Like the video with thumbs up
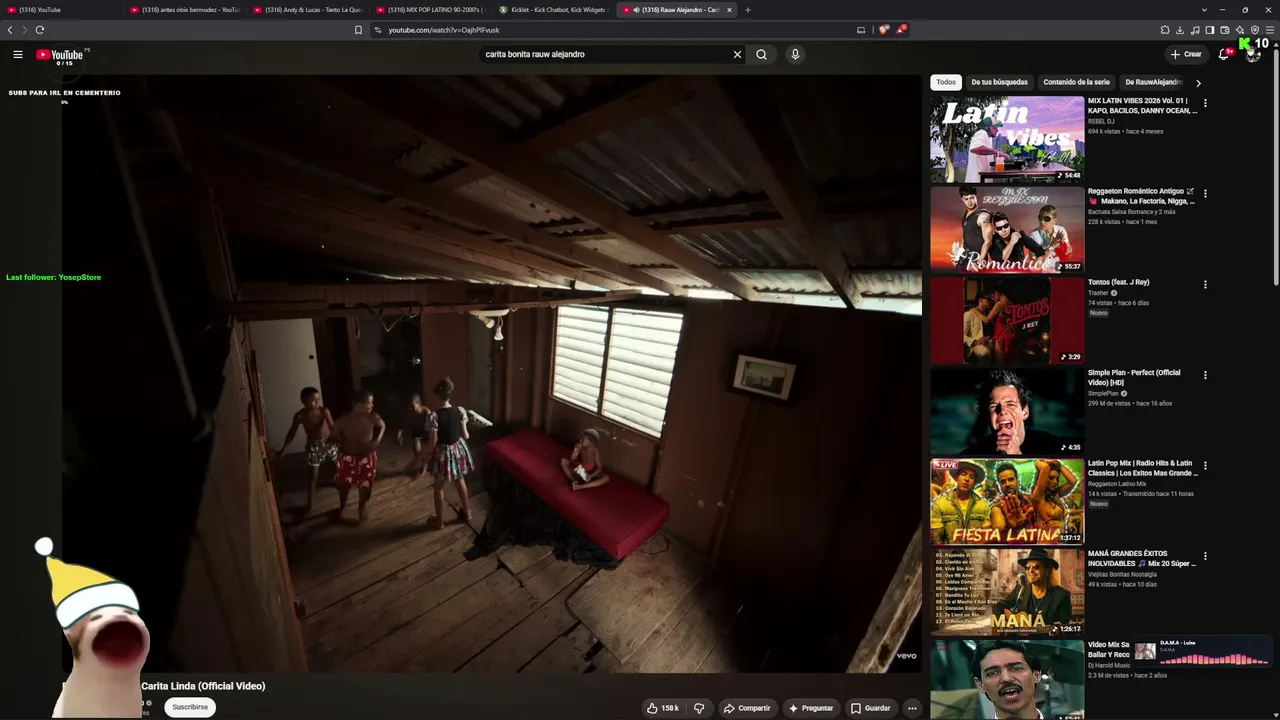This screenshot has height=720, width=1280. click(x=662, y=708)
